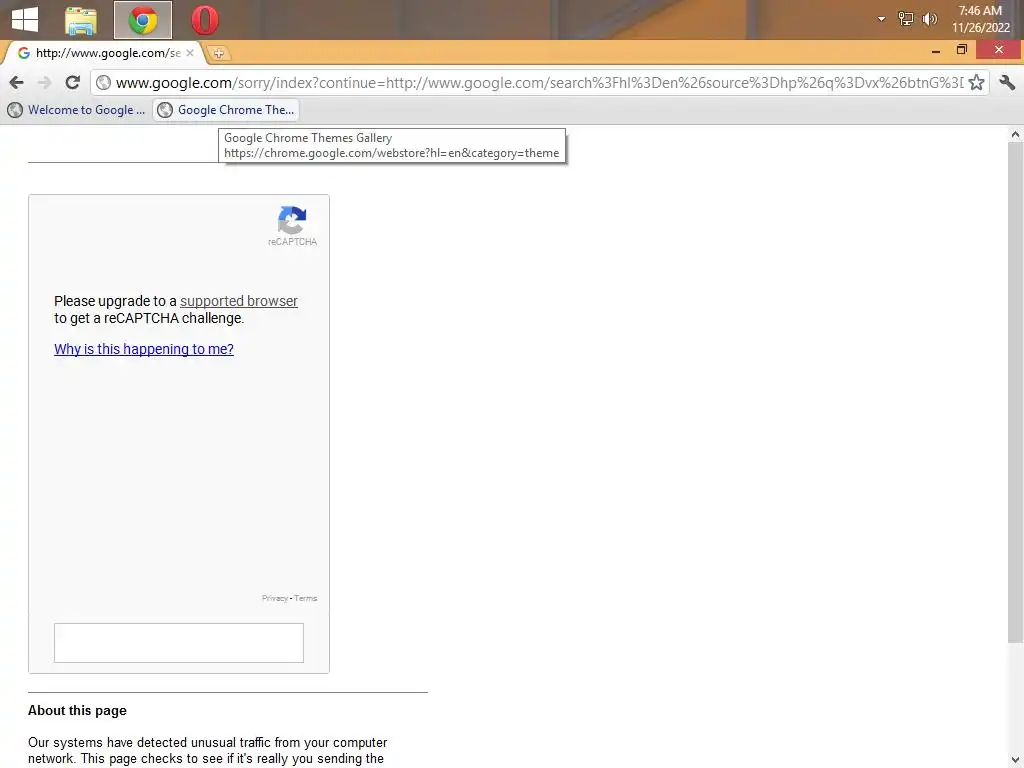Click the reCAPTCHA logo

tap(292, 226)
